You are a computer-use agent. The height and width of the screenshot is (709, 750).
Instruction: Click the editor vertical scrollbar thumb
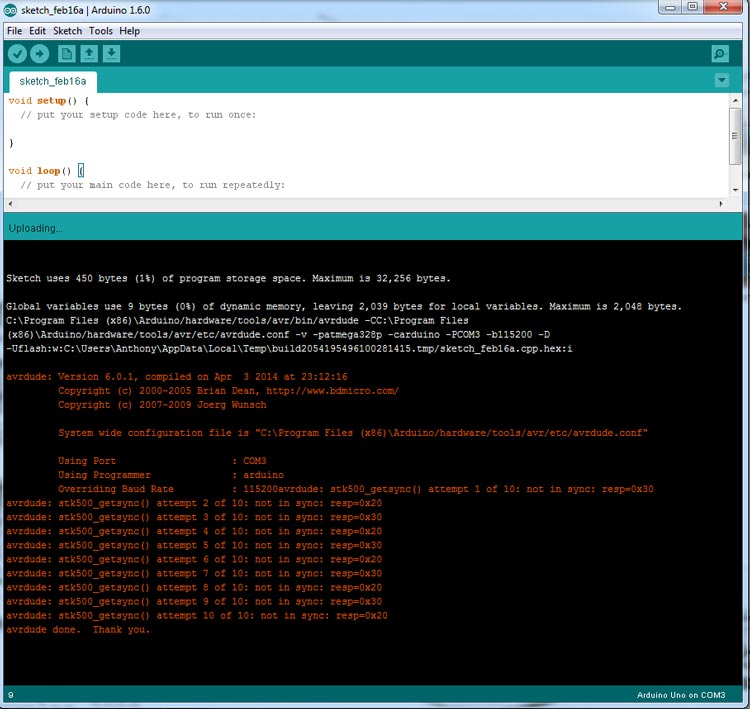pos(735,136)
